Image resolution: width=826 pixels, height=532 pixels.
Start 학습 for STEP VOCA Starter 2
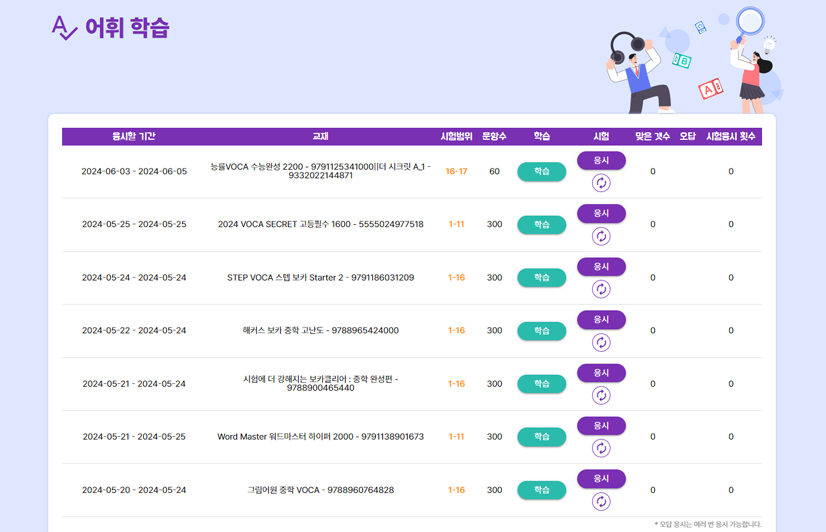(x=541, y=278)
